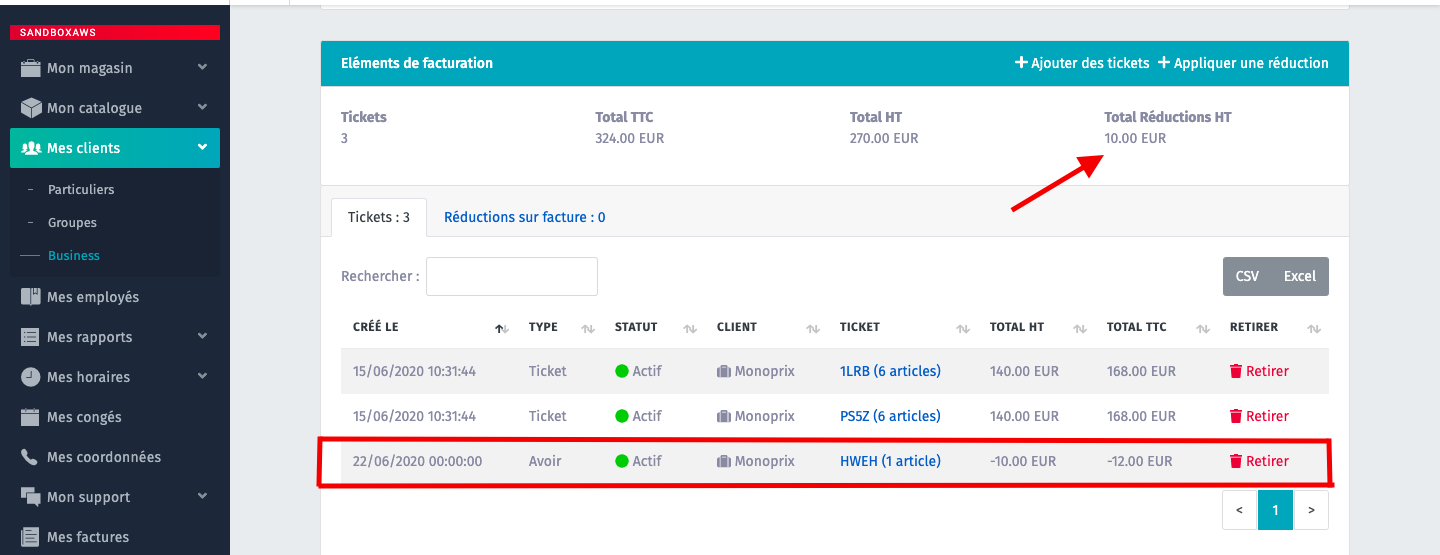This screenshot has height=555, width=1440.
Task: Click the box icon beside Mon catalogue
Action: [30, 108]
